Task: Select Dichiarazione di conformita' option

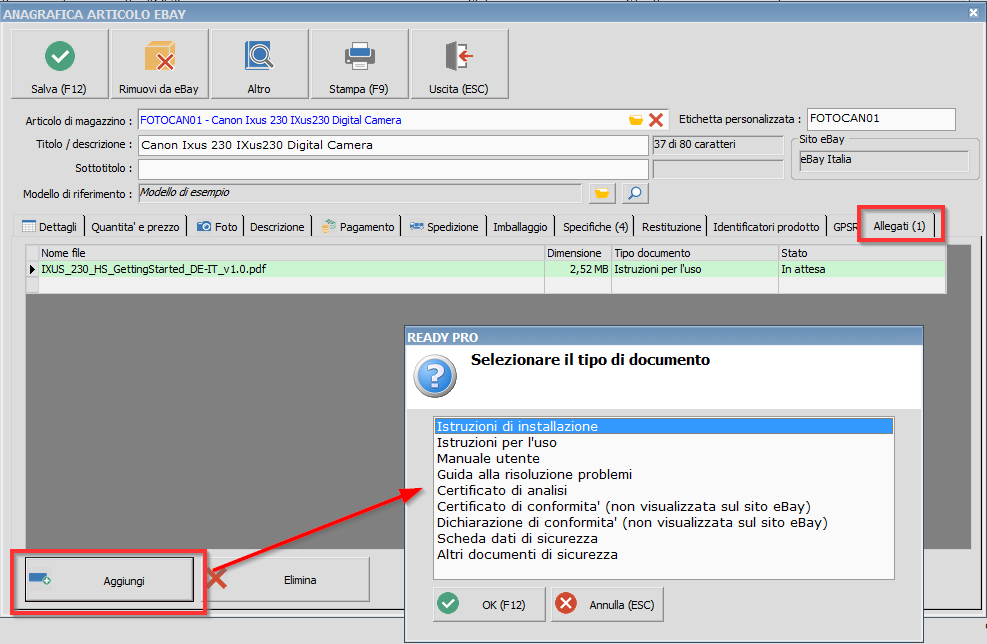Action: [663, 523]
